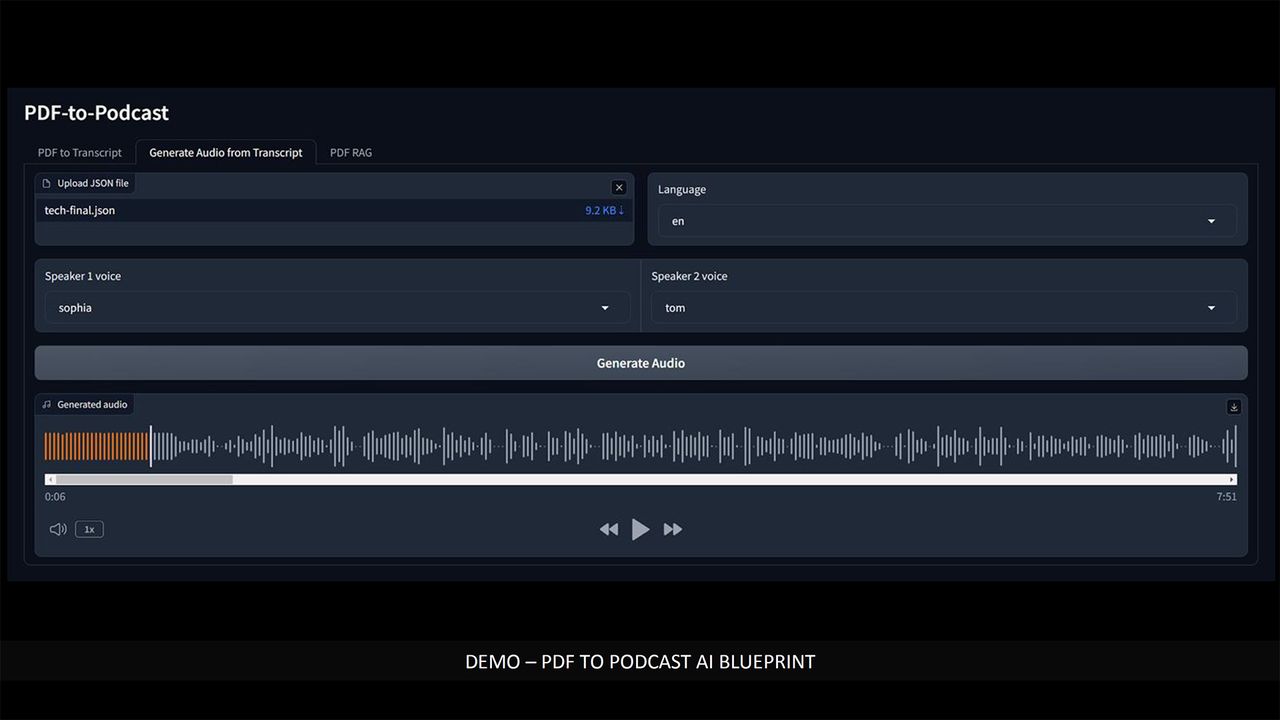
Task: Open the Speaker 2 voice dropdown
Action: [x=944, y=308]
